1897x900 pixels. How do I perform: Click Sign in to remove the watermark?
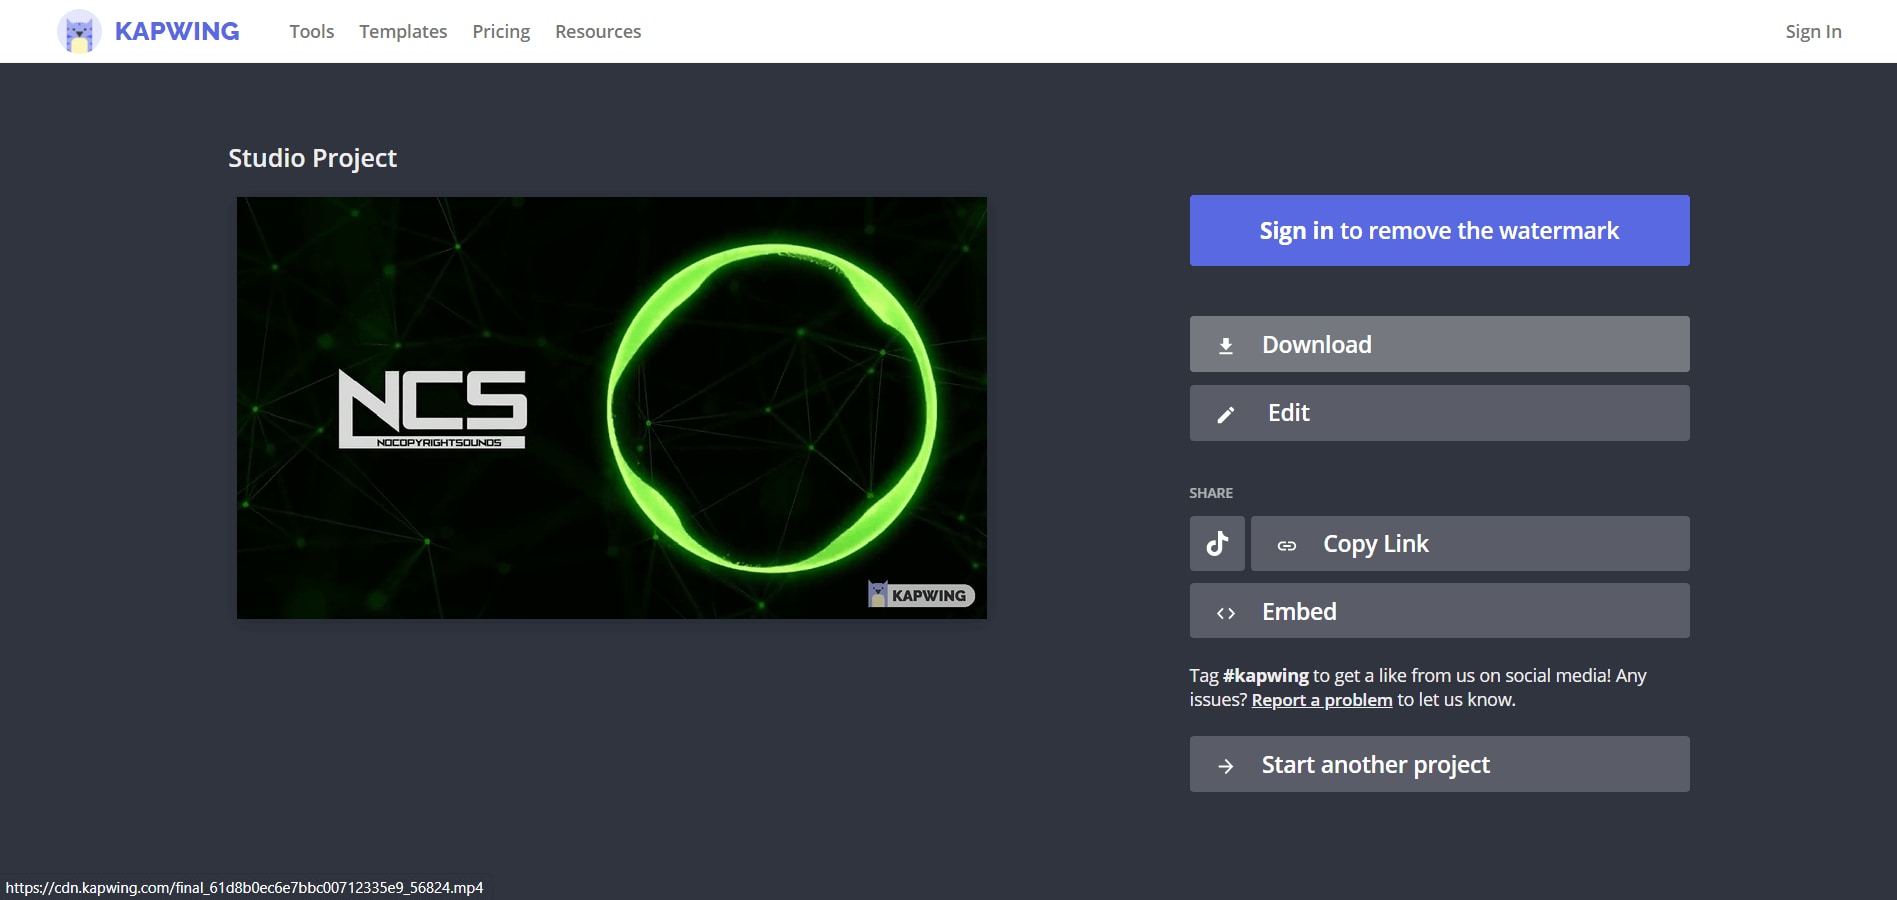[1439, 230]
